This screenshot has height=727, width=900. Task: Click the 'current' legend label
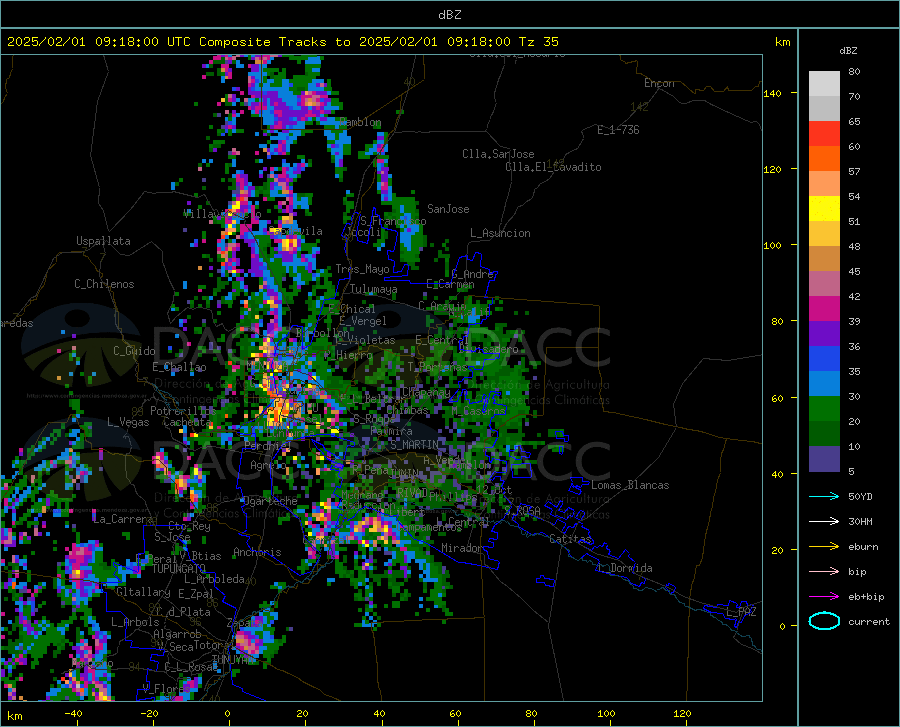[x=869, y=621]
